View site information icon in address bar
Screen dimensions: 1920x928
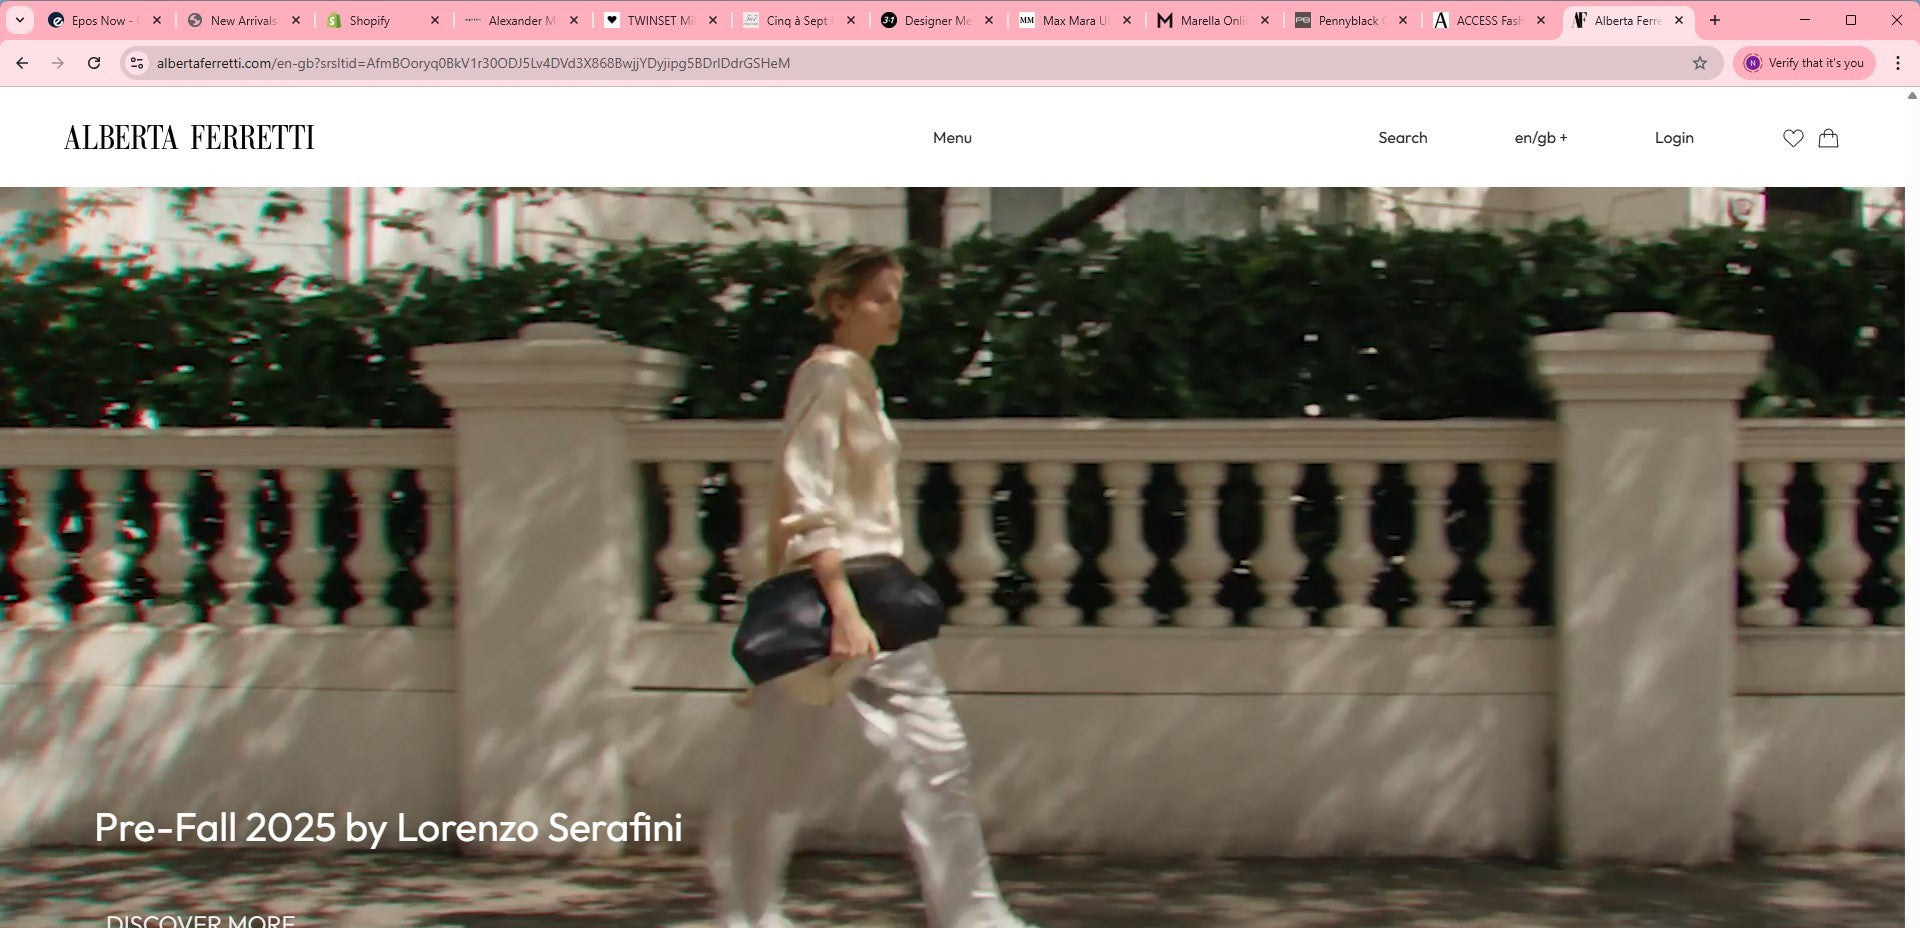coord(138,63)
